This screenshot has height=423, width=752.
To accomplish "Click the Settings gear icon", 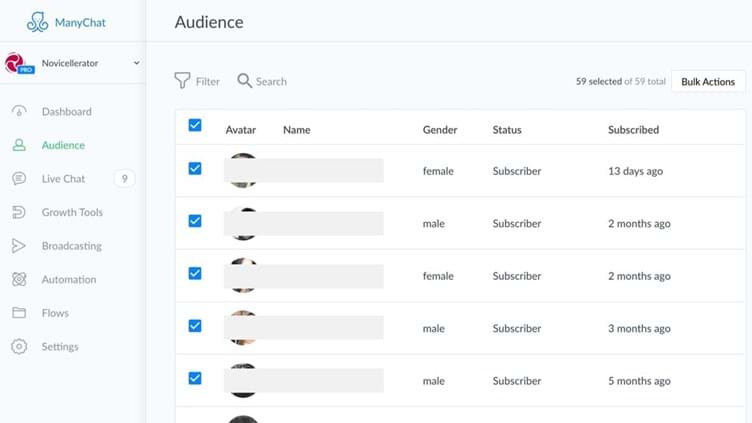I will point(19,347).
